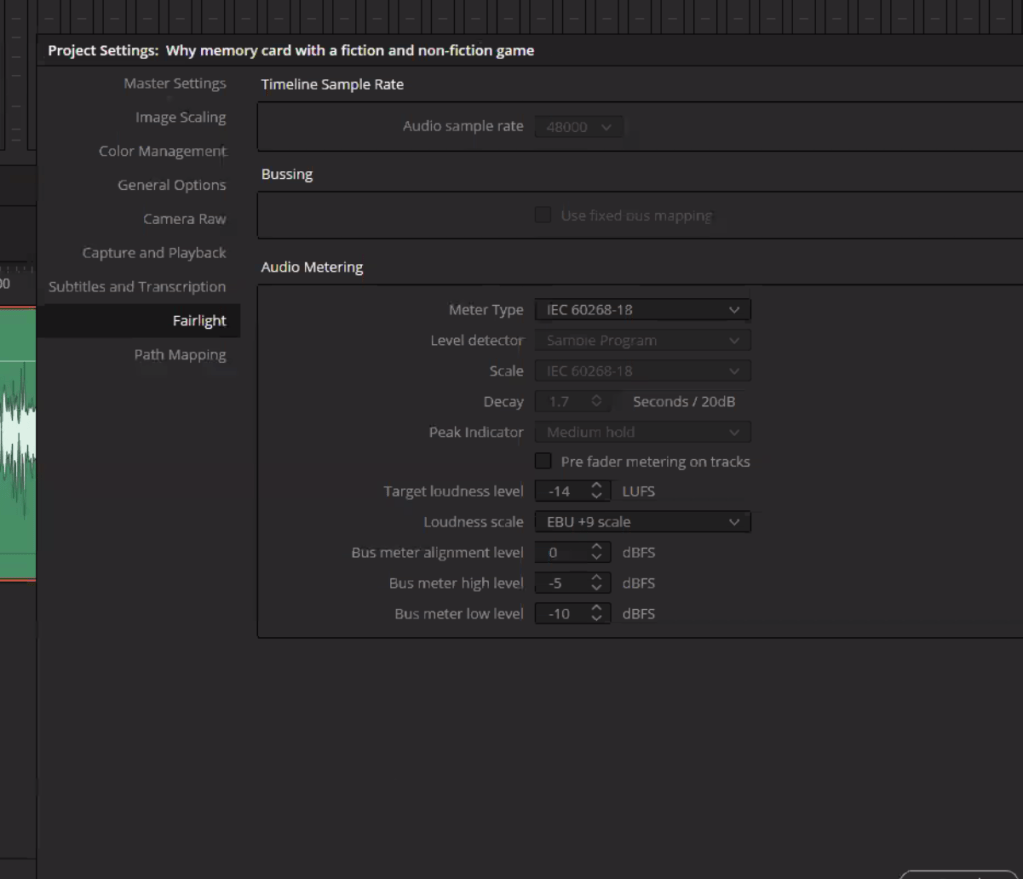
Task: Click the Bus meter low level field
Action: tap(562, 613)
